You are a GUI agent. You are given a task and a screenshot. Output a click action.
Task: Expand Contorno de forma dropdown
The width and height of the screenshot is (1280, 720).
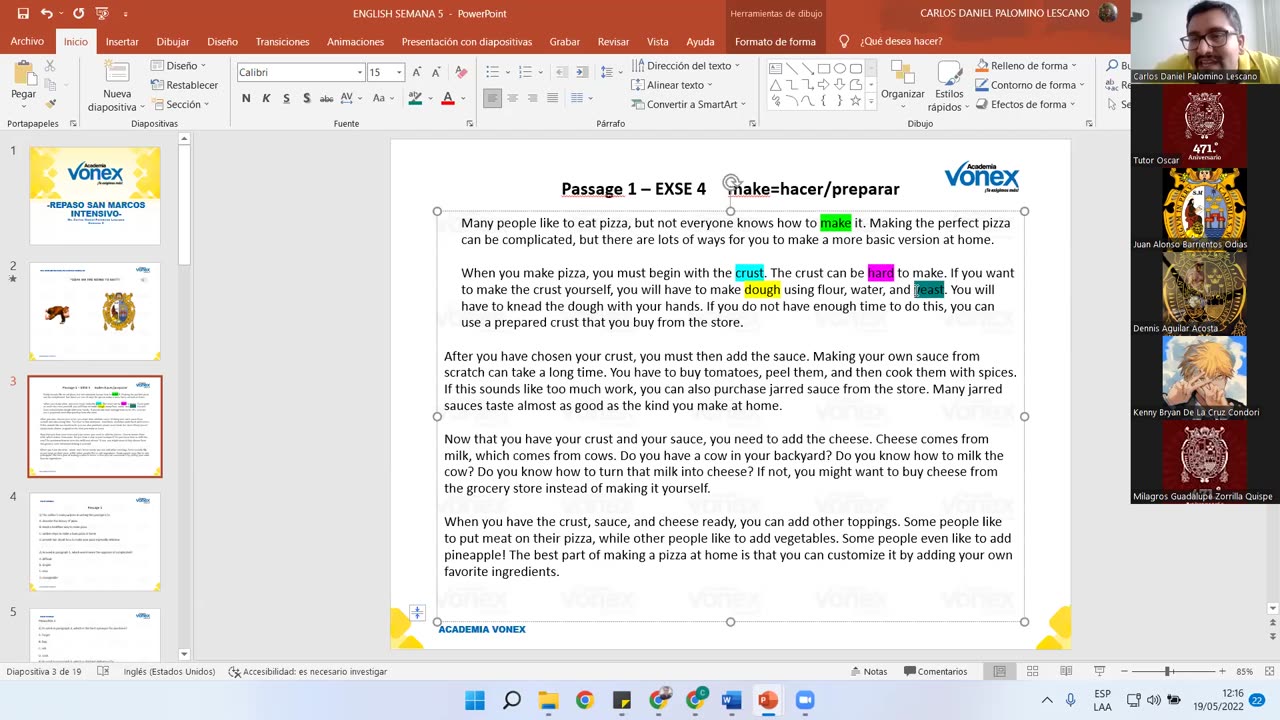pos(1030,85)
